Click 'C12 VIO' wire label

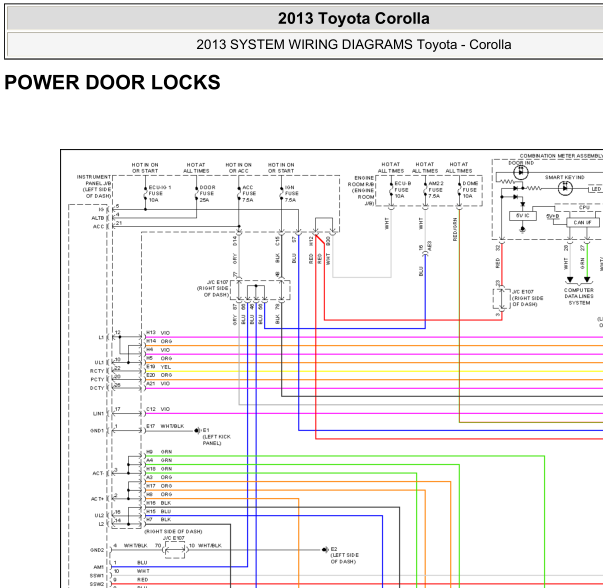(158, 409)
